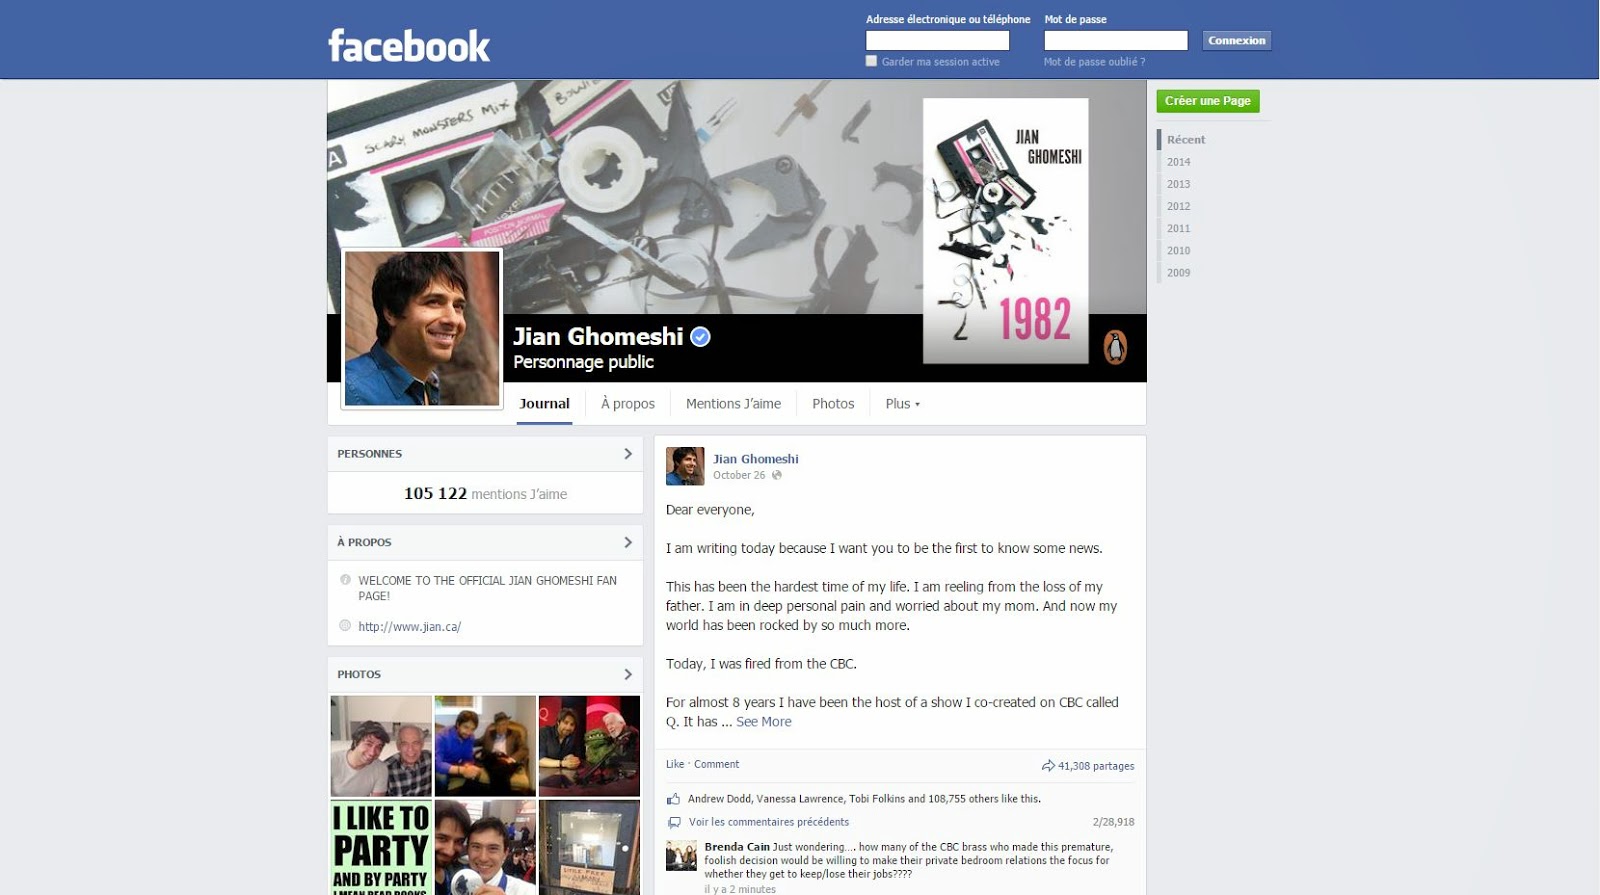Click the Like link under the post
The height and width of the screenshot is (895, 1600).
pos(675,764)
